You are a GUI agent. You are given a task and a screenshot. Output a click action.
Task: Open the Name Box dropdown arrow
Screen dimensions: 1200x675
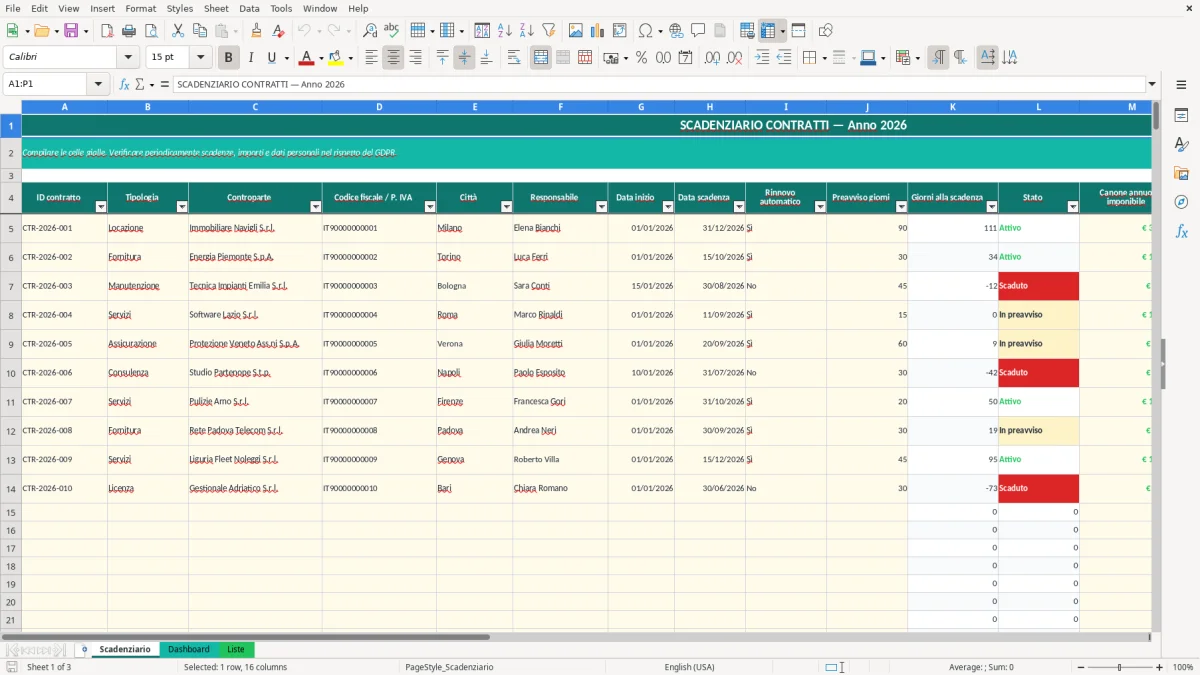point(99,84)
